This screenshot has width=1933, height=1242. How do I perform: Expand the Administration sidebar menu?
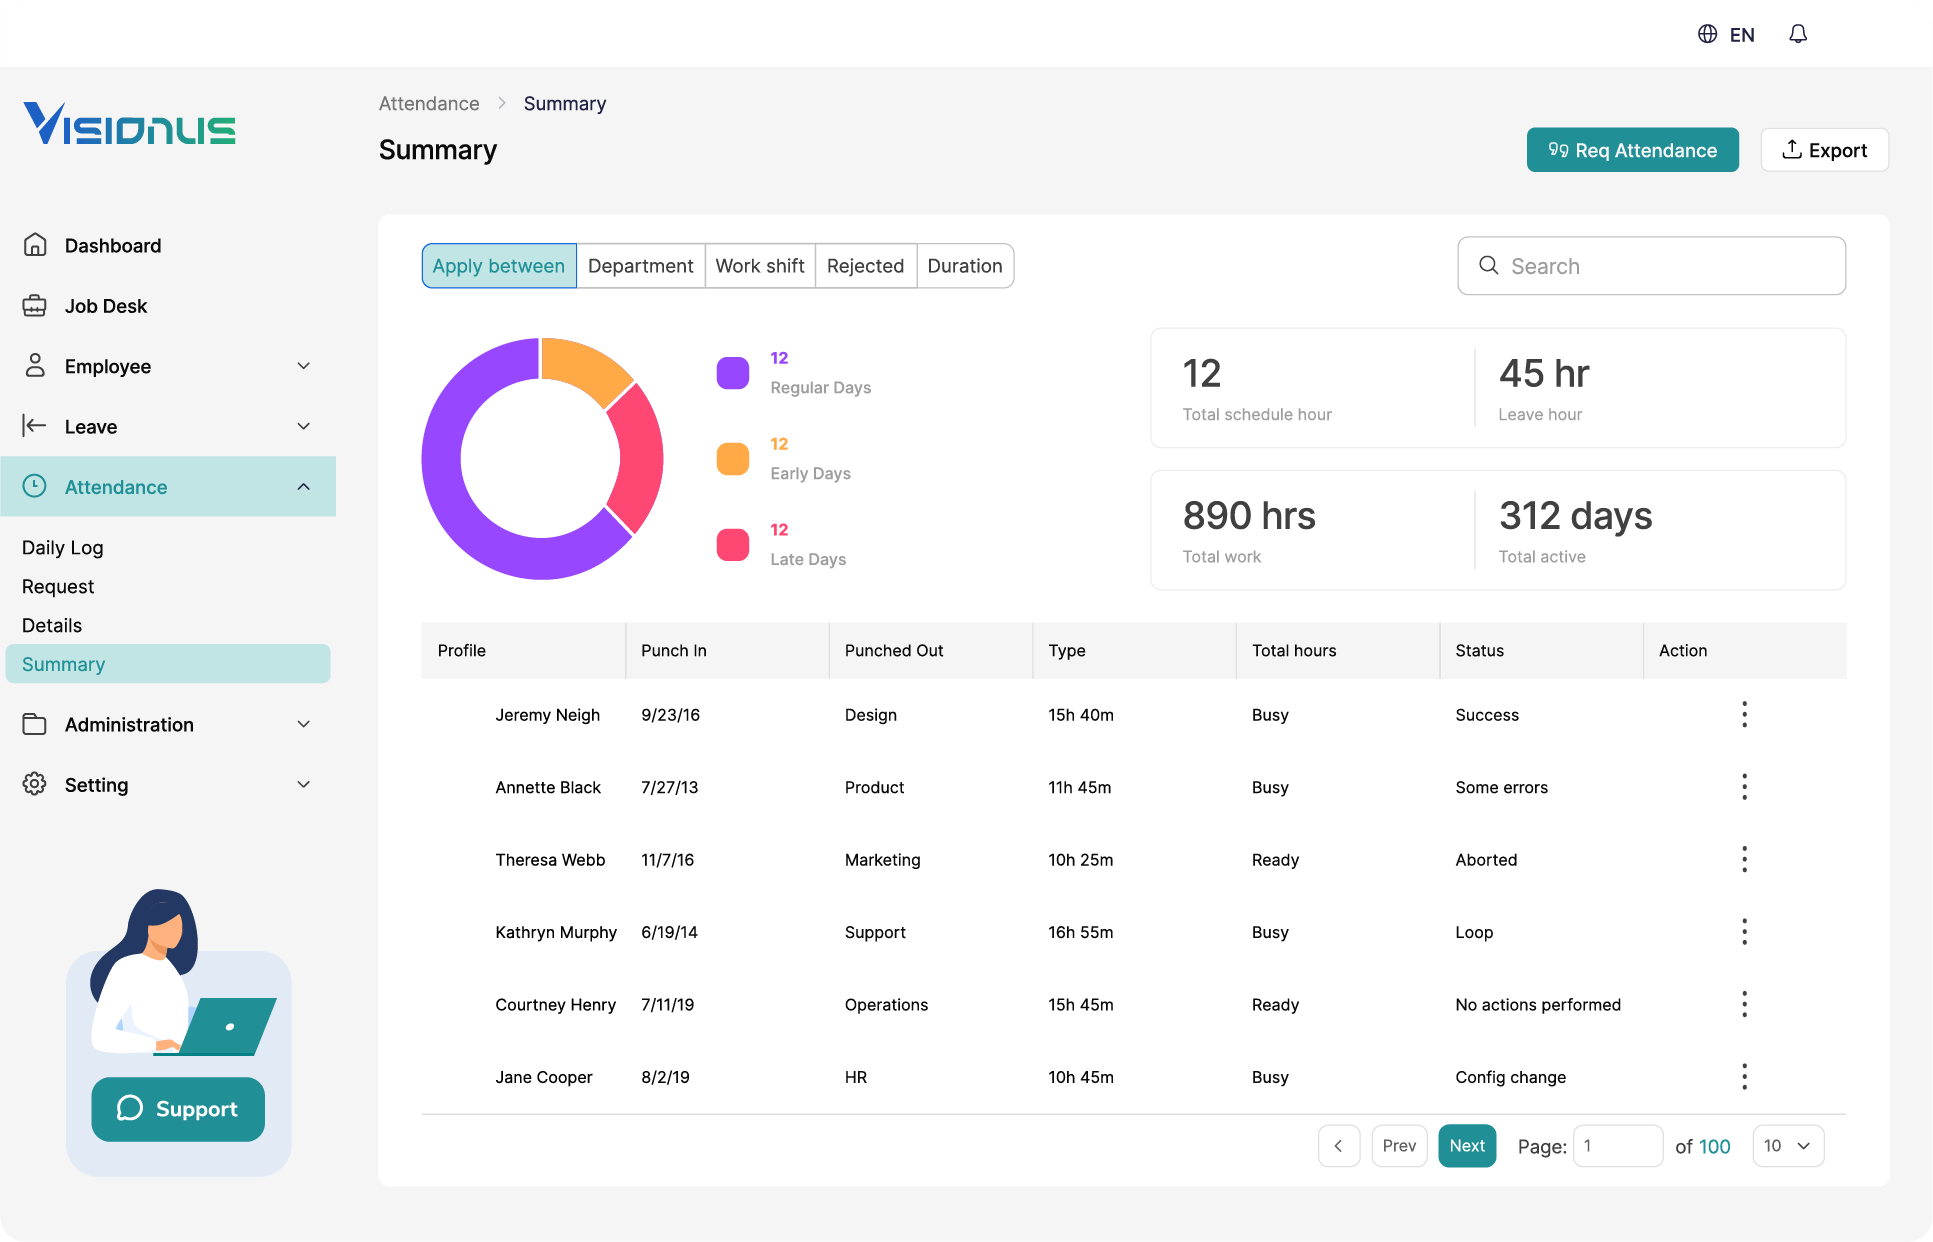click(303, 724)
